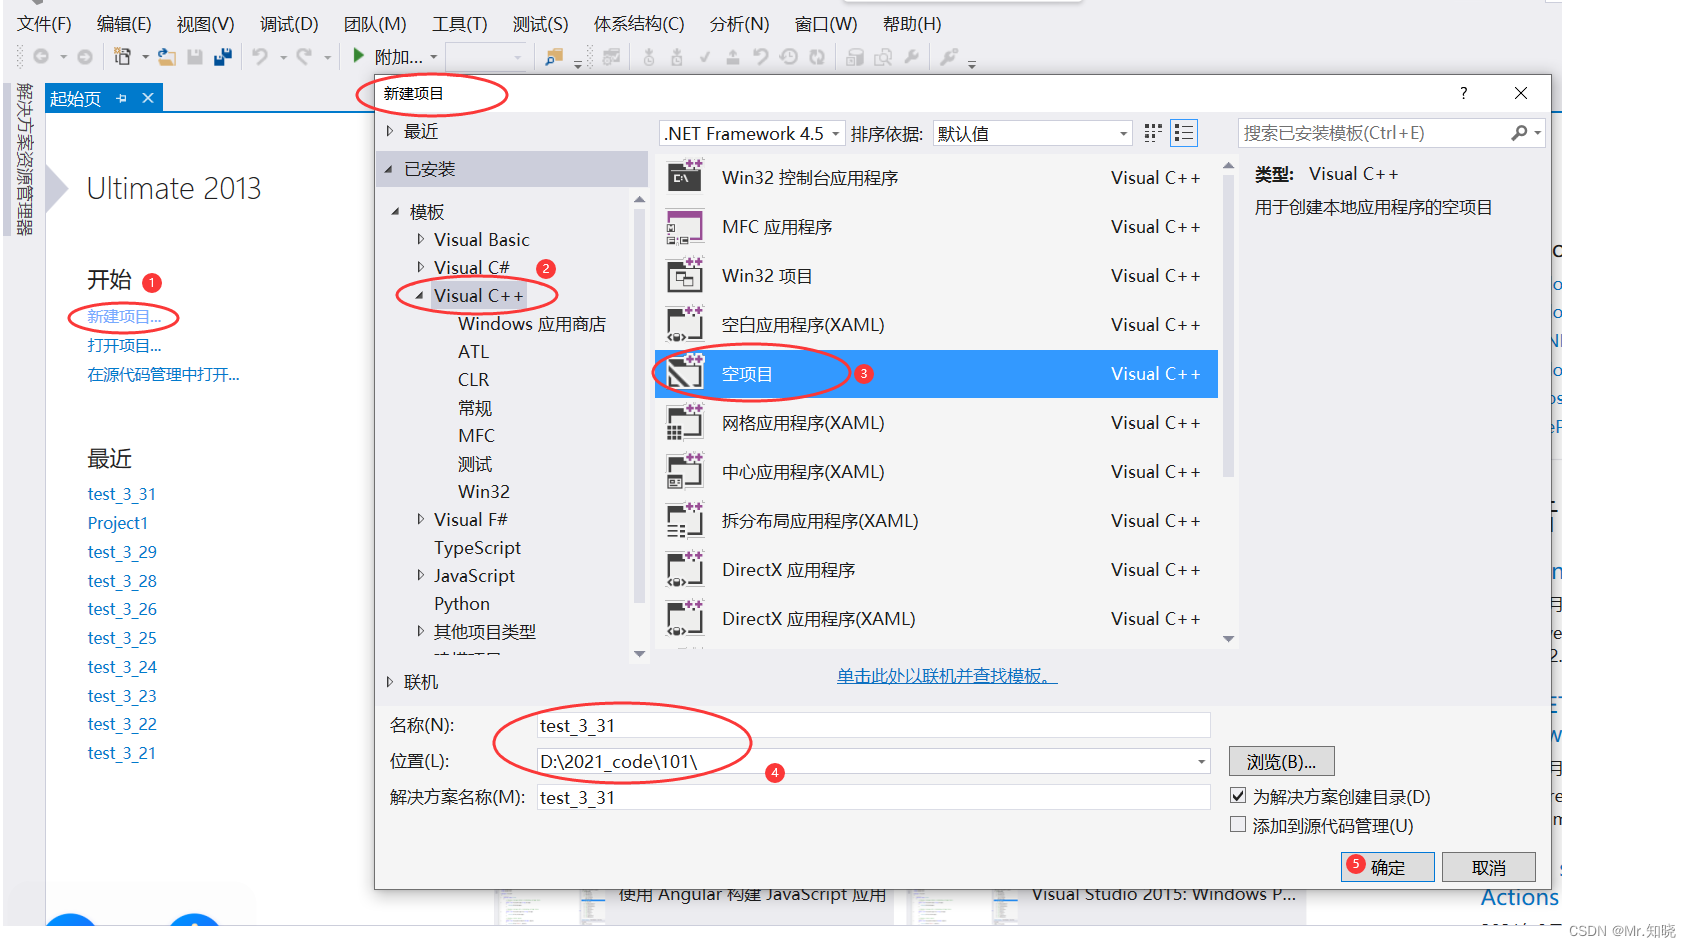This screenshot has width=1691, height=947.
Task: Open the 位置 path dropdown arrow
Action: [1201, 762]
